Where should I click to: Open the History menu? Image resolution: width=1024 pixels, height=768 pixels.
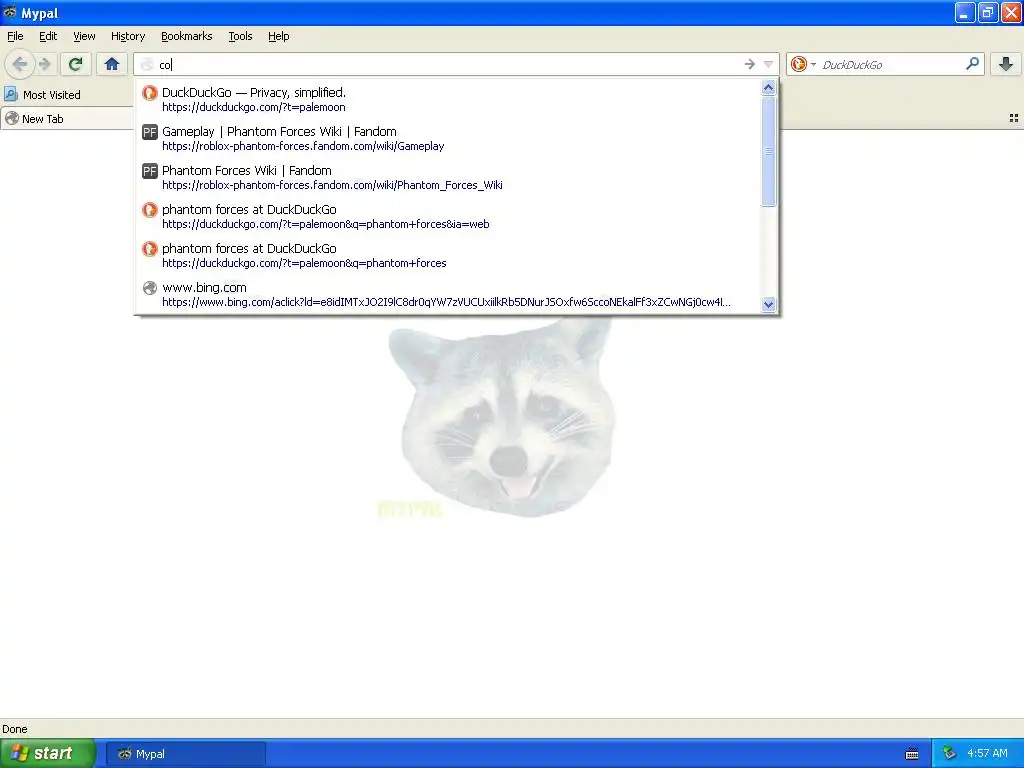pos(127,36)
